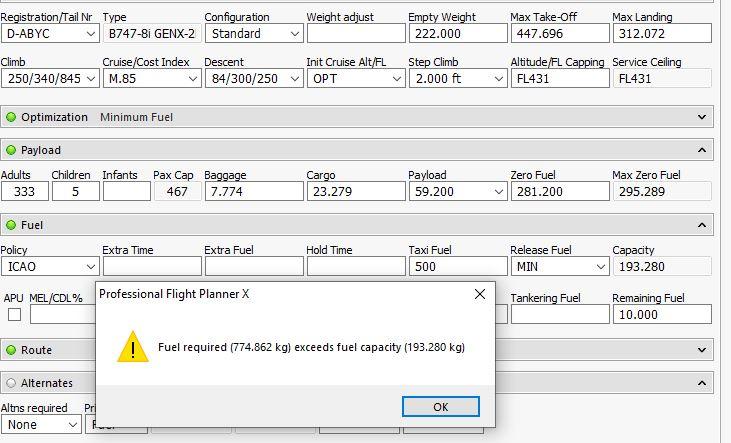Collapse the Fuel section using its chevron

(700, 226)
